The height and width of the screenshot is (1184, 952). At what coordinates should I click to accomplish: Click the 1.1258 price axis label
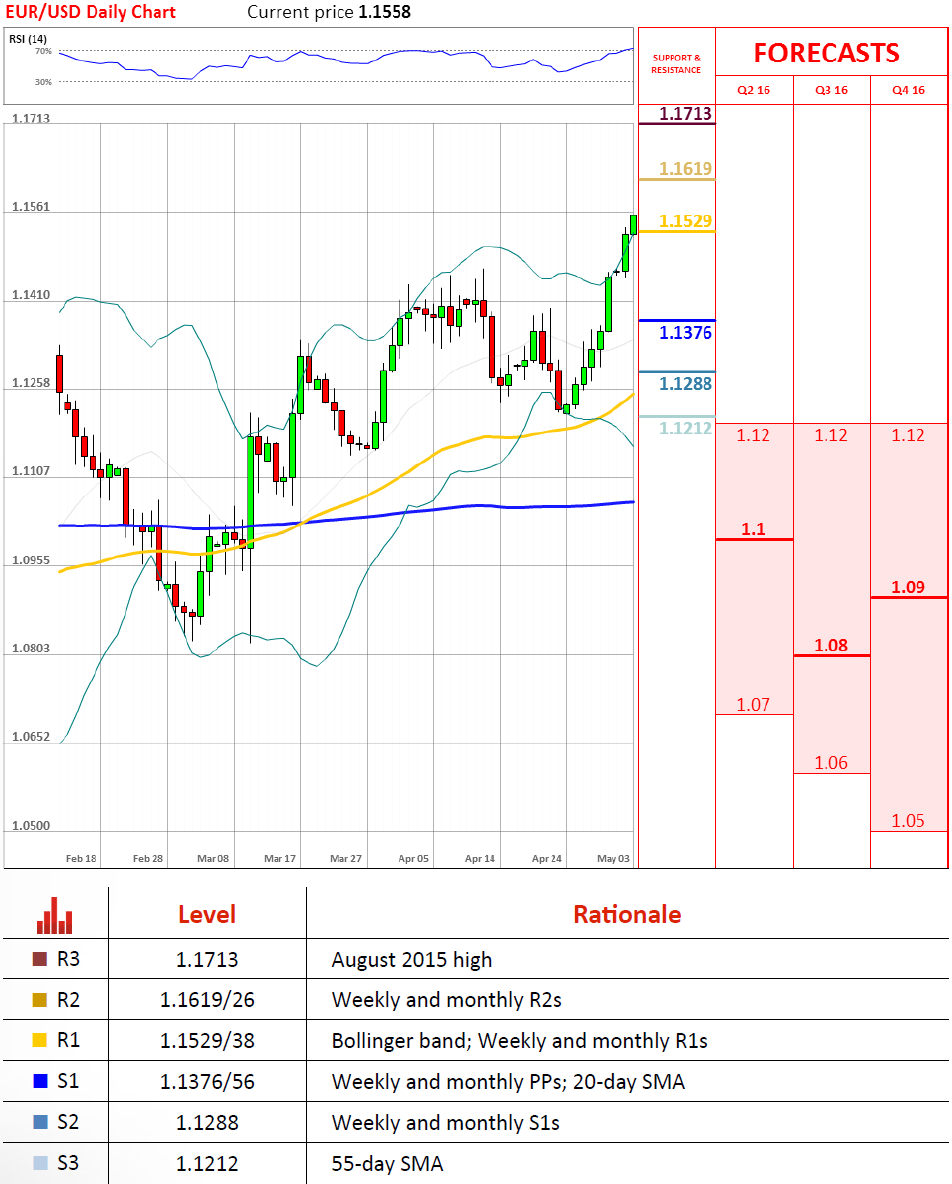pos(31,382)
